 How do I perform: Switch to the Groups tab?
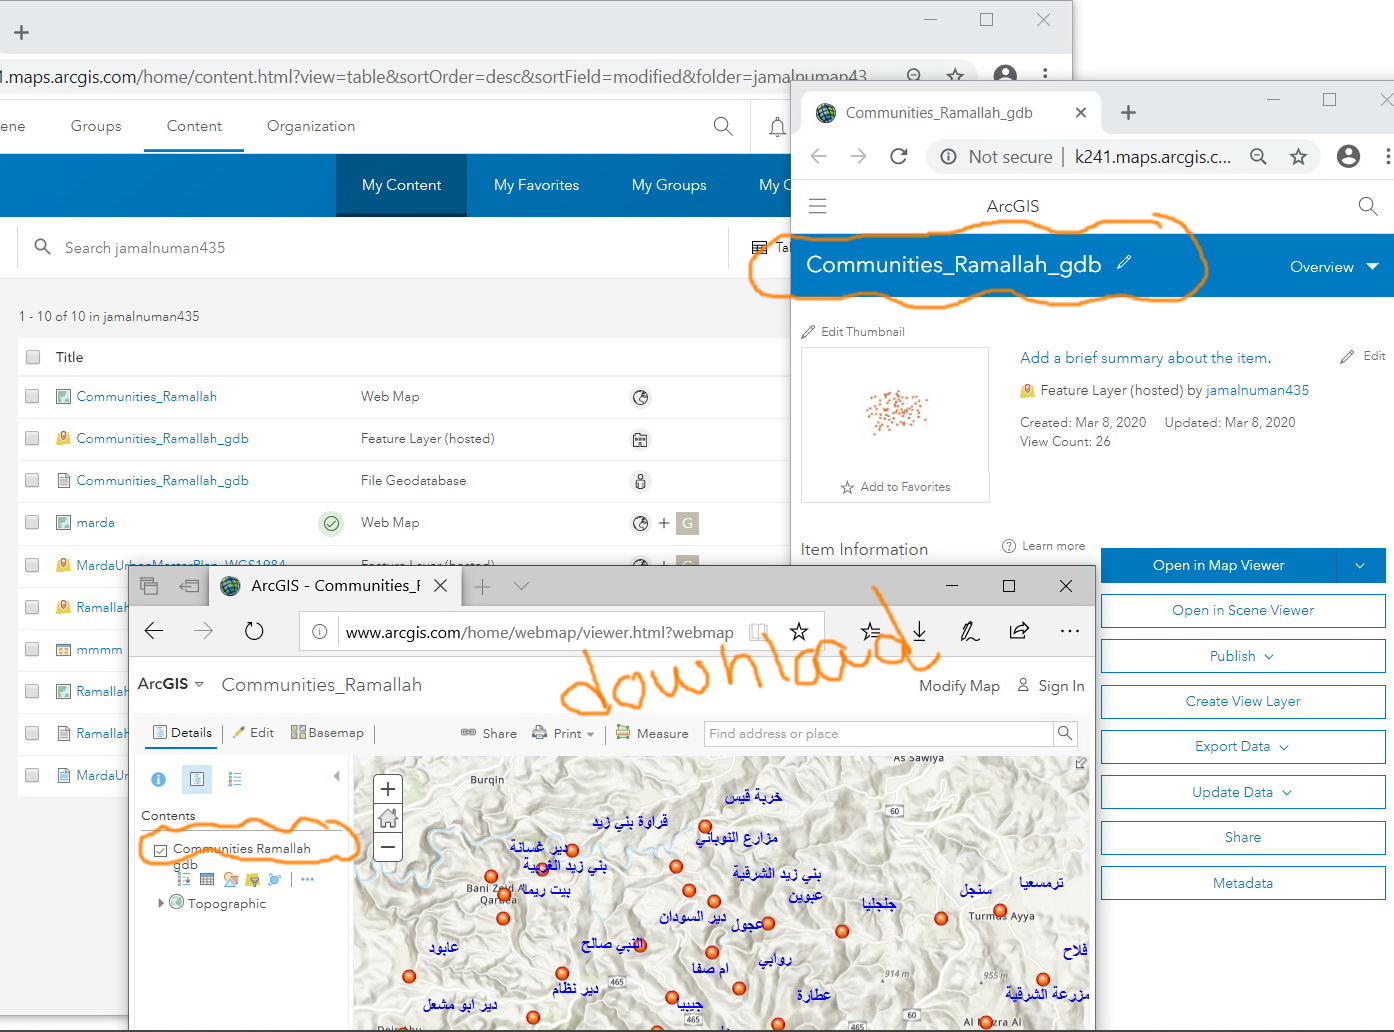pos(96,126)
